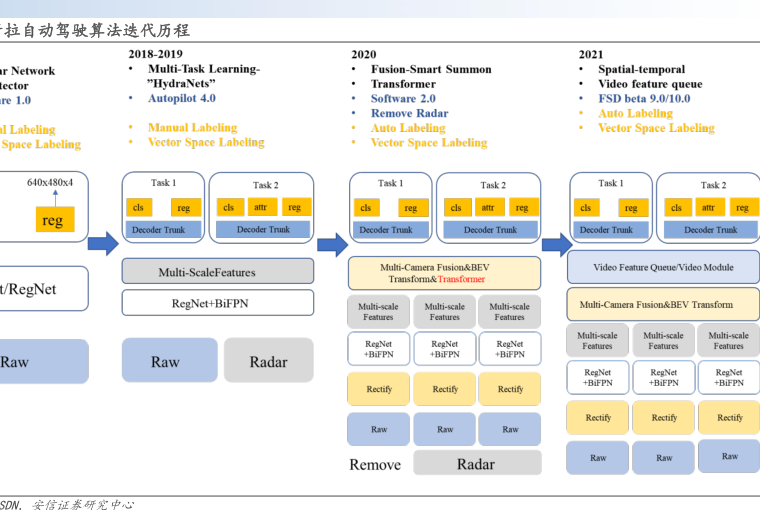This screenshot has width=760, height=510.
Task: Click the "cls" box in 2018-2019 Task 1
Action: pos(139,207)
